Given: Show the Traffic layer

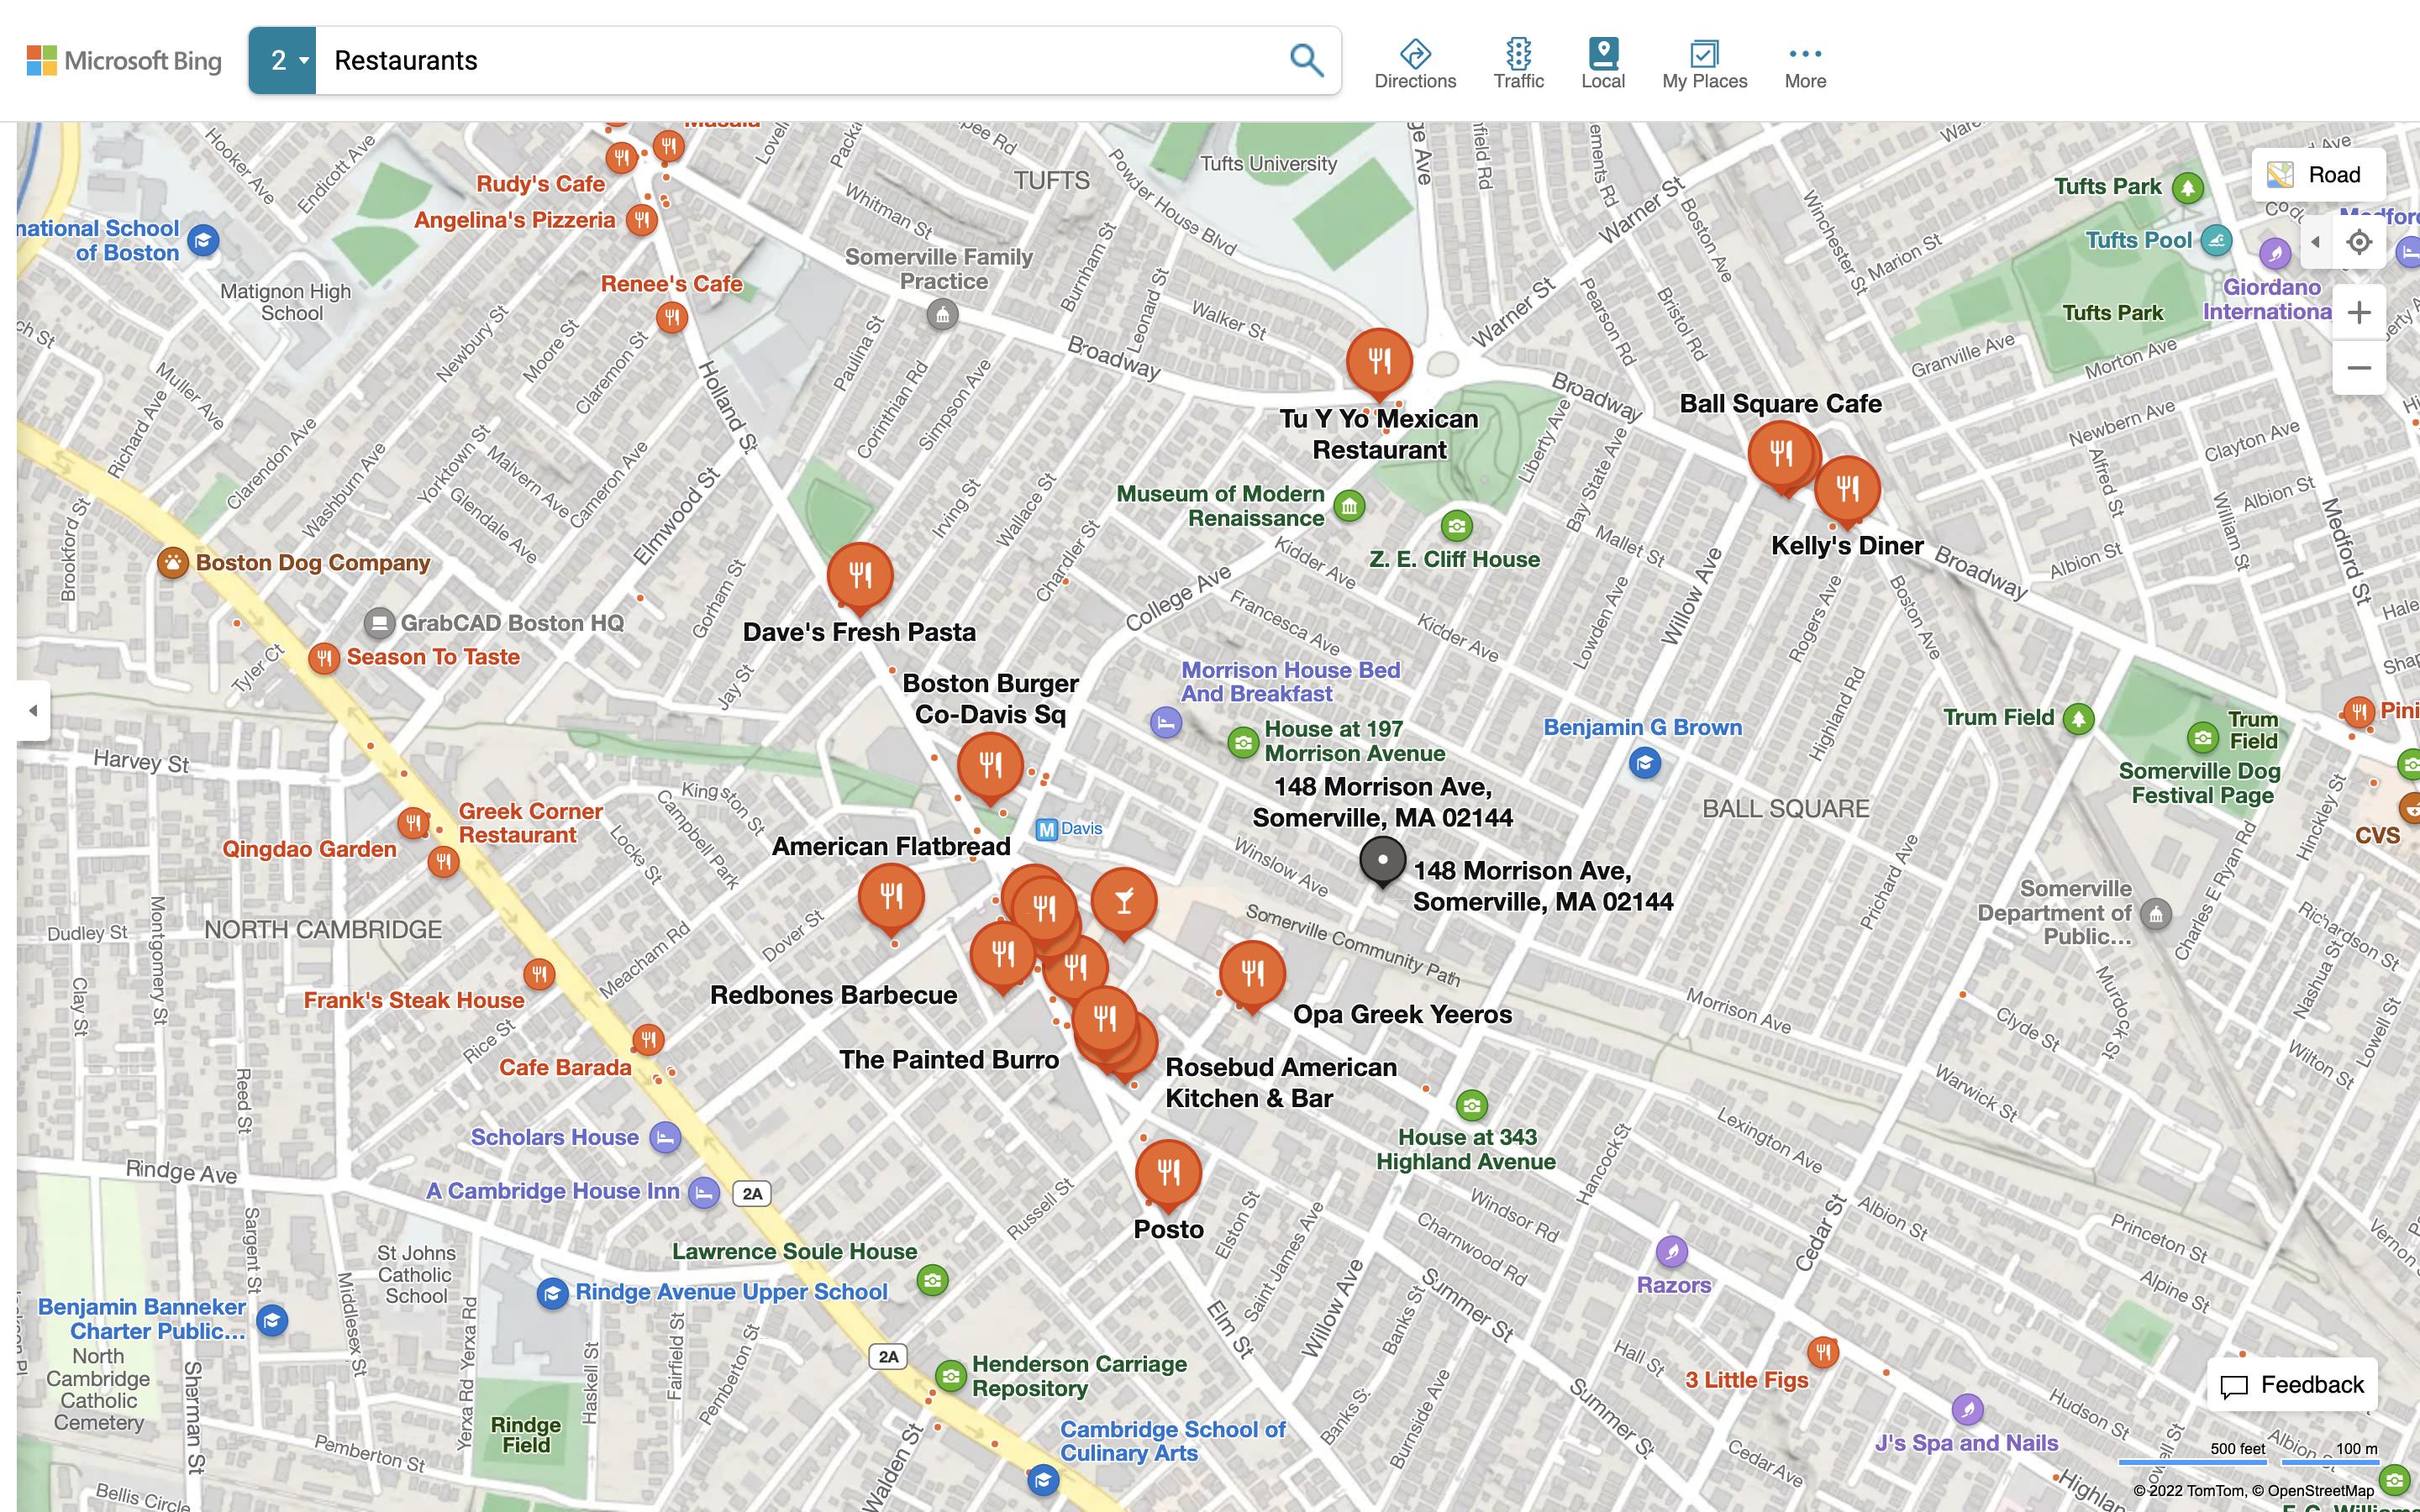Looking at the screenshot, I should (x=1518, y=63).
